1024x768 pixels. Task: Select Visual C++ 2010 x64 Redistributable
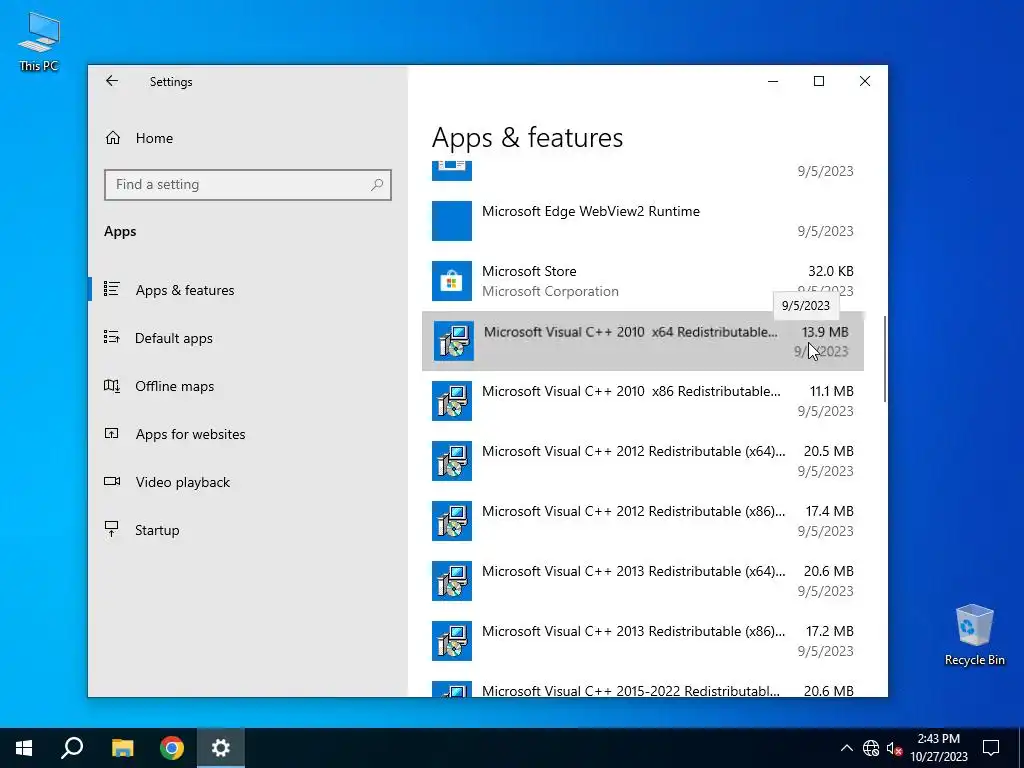click(643, 341)
